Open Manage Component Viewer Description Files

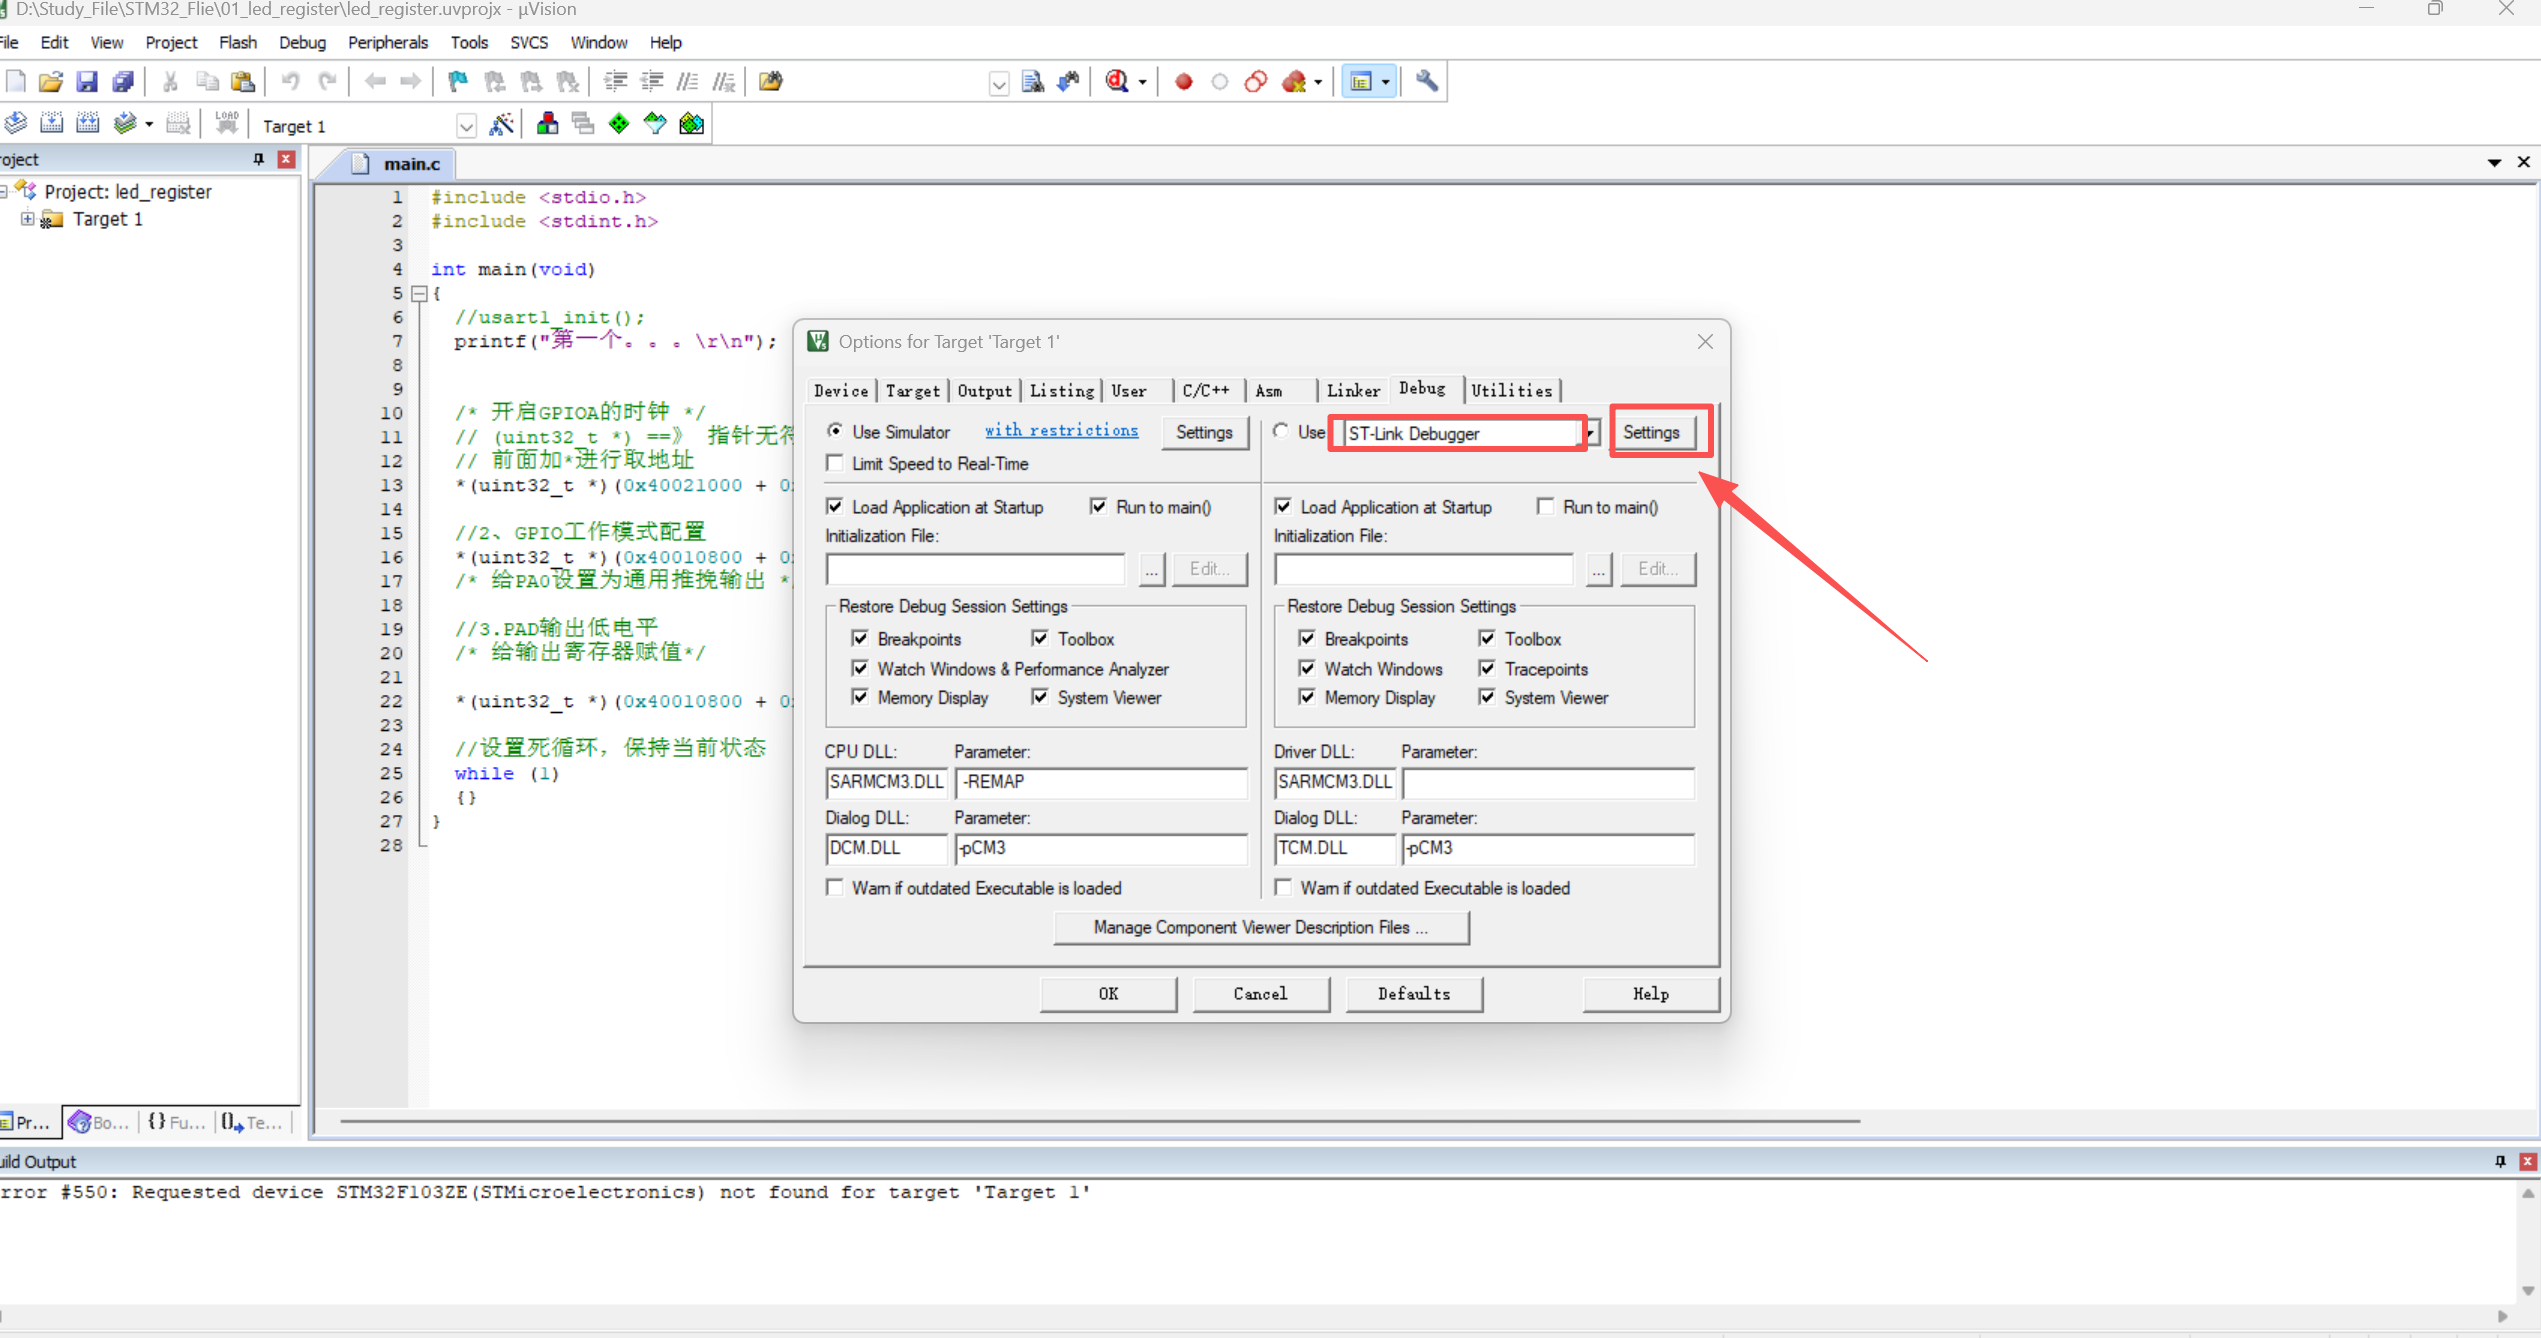pos(1260,927)
